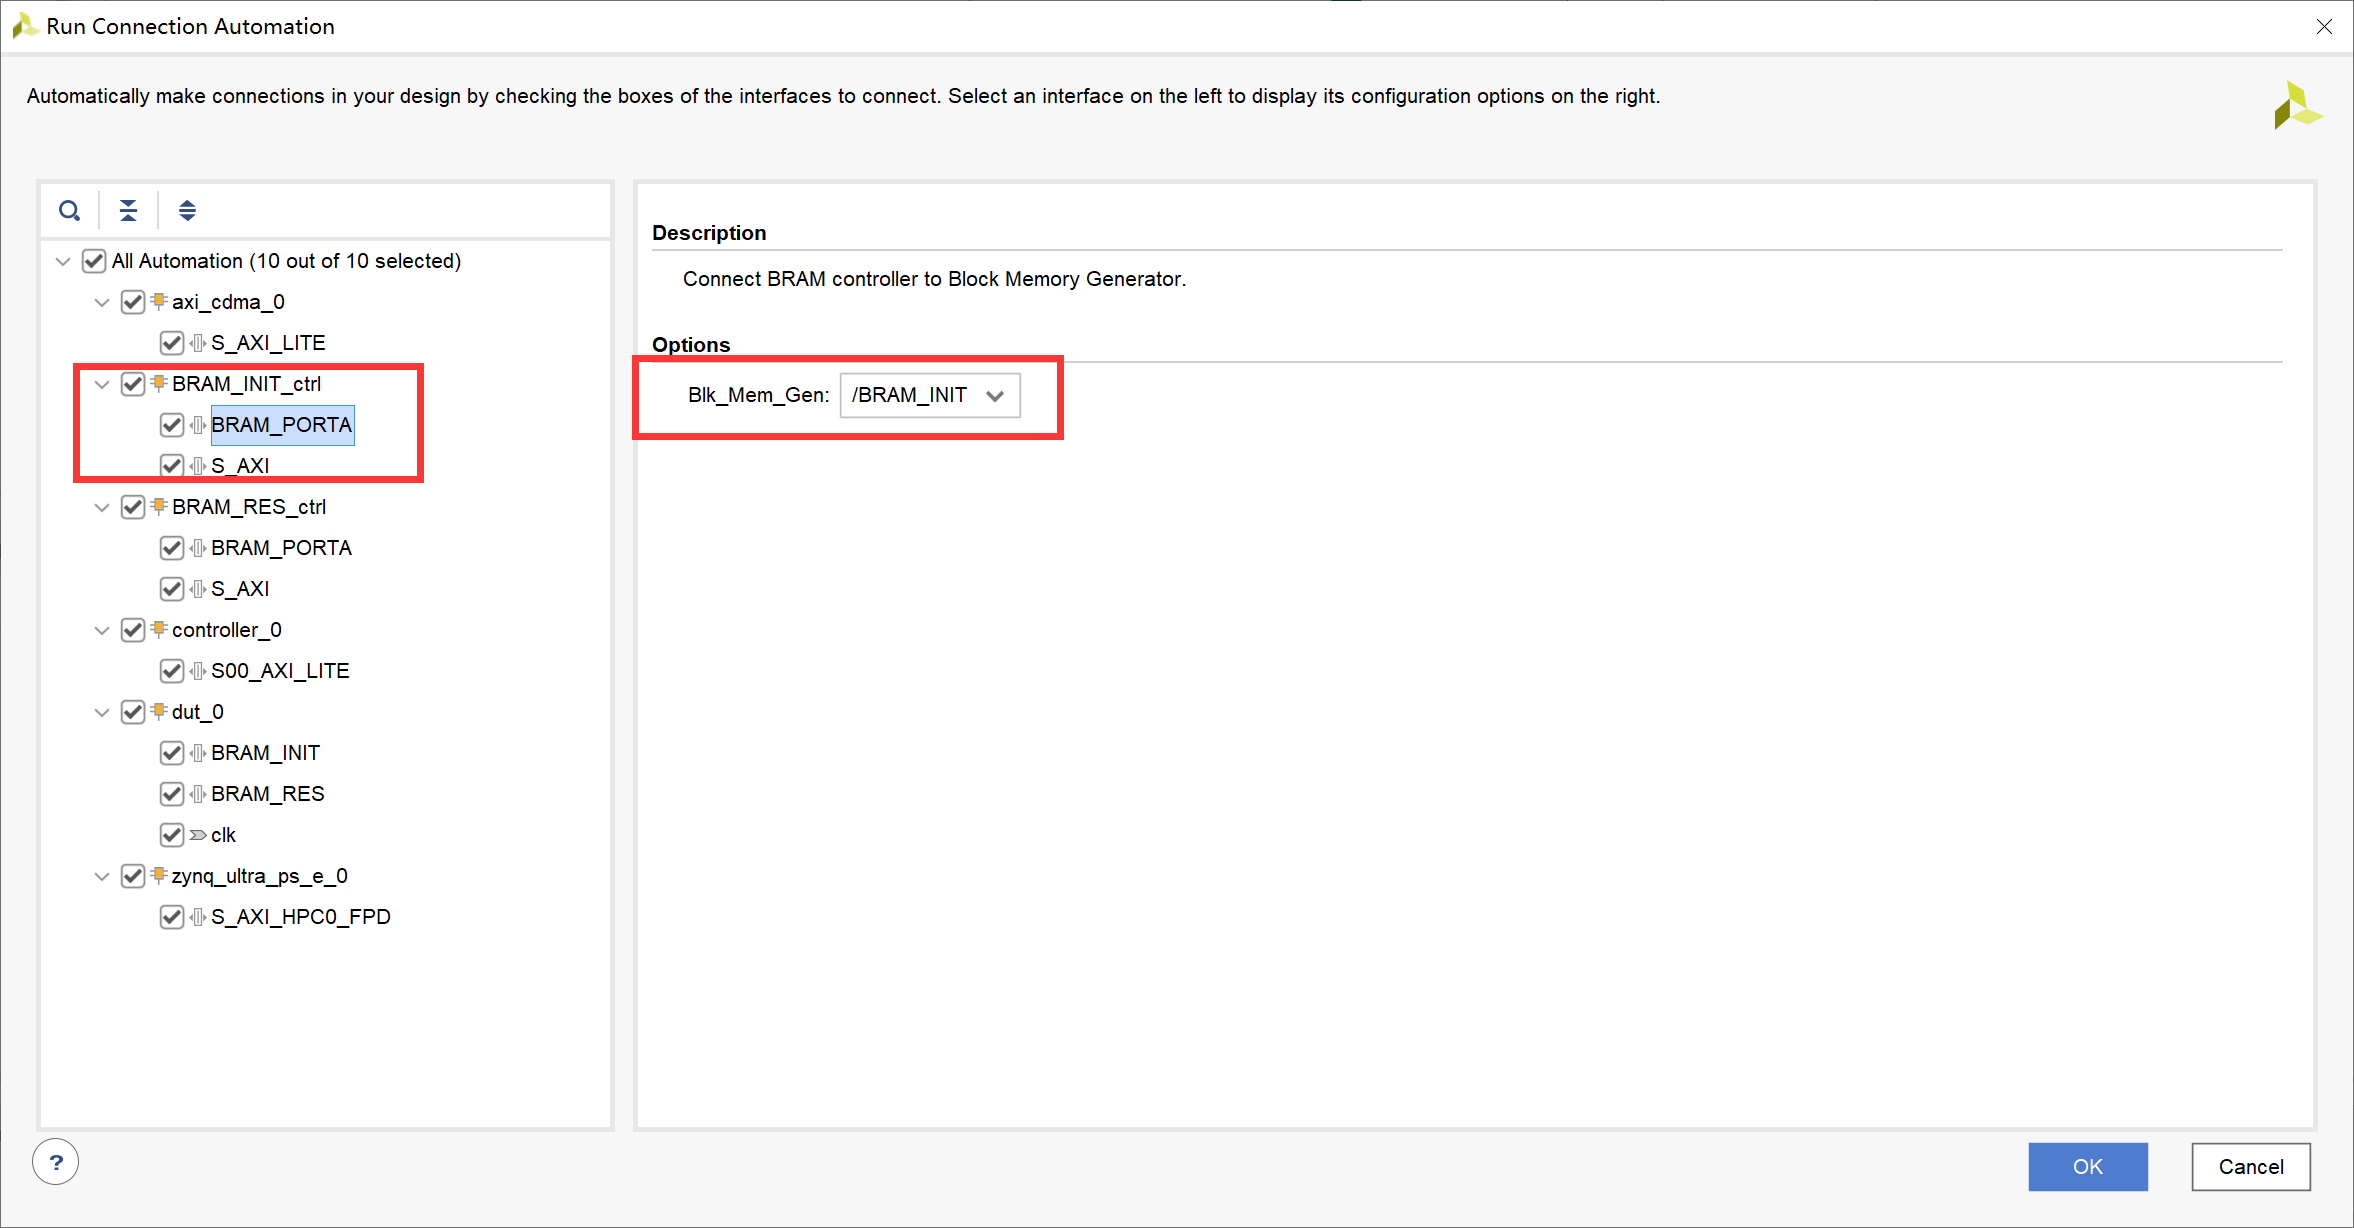Select the axi_cdma_0 tree row

coord(228,302)
